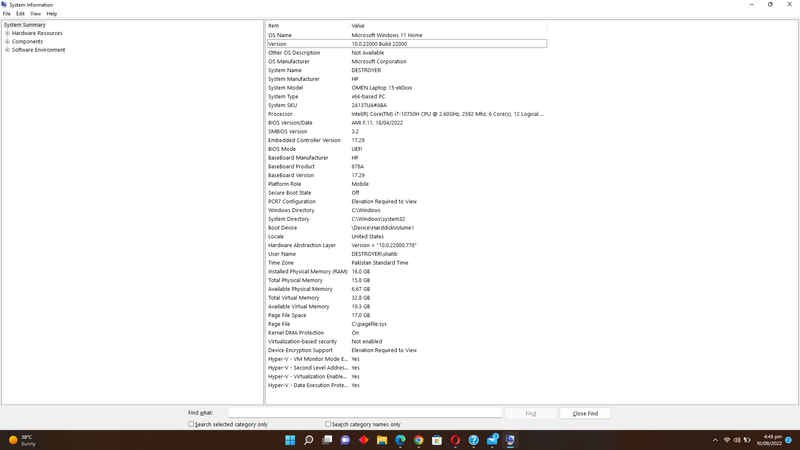Select Software Environment tree item
The width and height of the screenshot is (800, 450).
[39, 50]
